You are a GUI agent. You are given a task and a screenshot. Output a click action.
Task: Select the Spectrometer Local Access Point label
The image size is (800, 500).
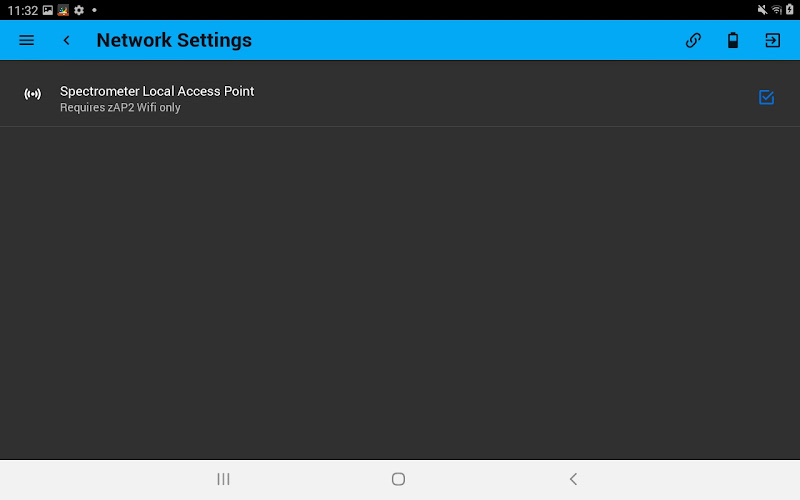click(157, 91)
